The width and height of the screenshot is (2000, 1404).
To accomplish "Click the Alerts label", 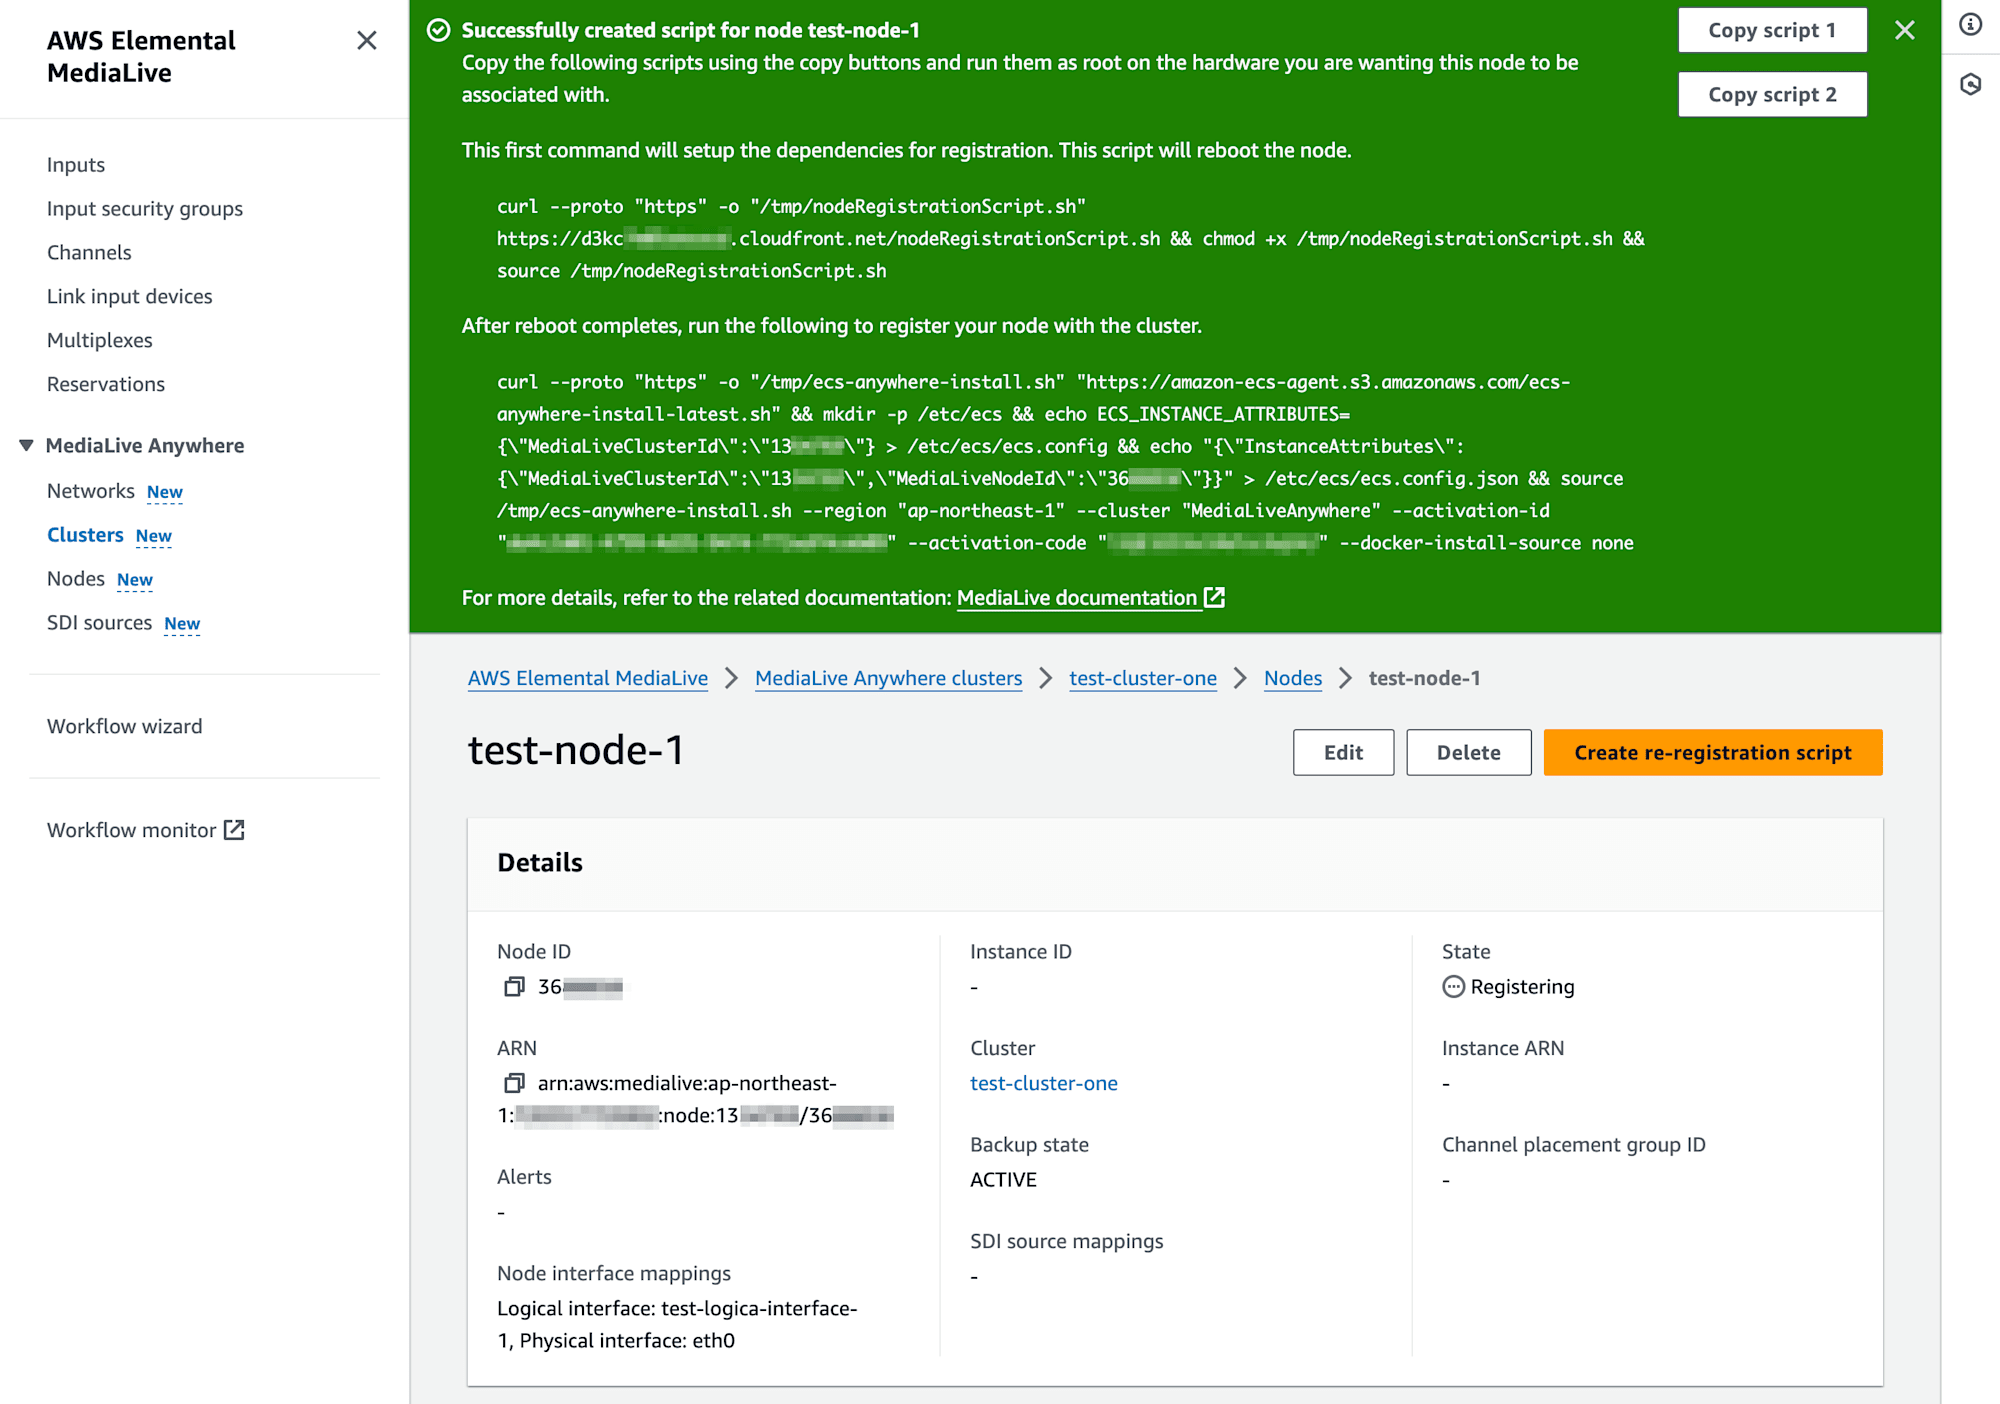I will 524,1176.
